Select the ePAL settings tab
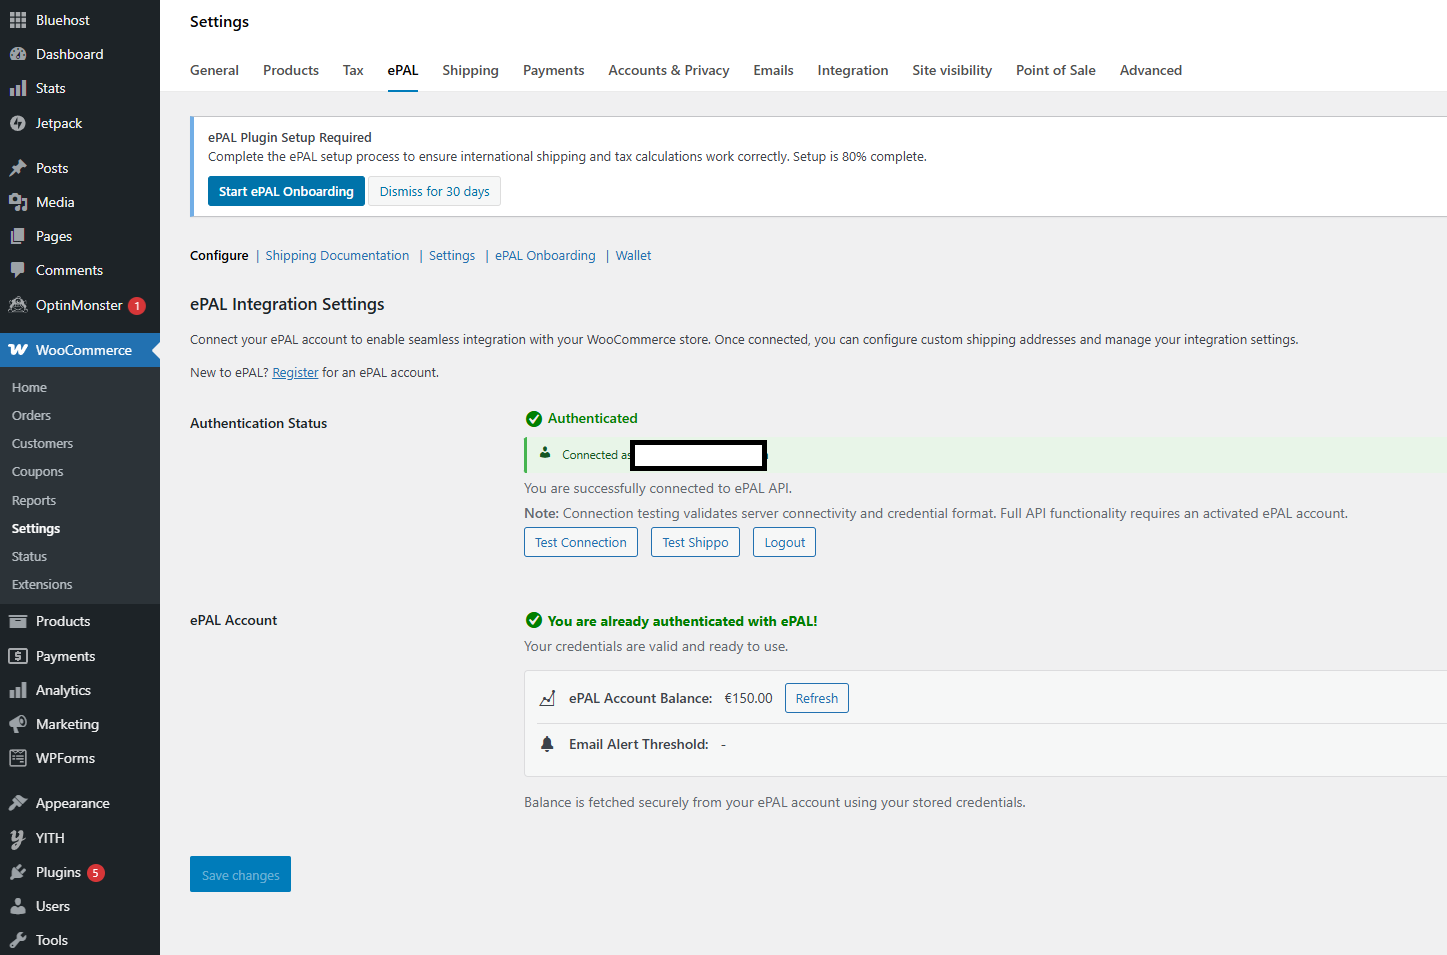This screenshot has height=955, width=1447. (403, 70)
